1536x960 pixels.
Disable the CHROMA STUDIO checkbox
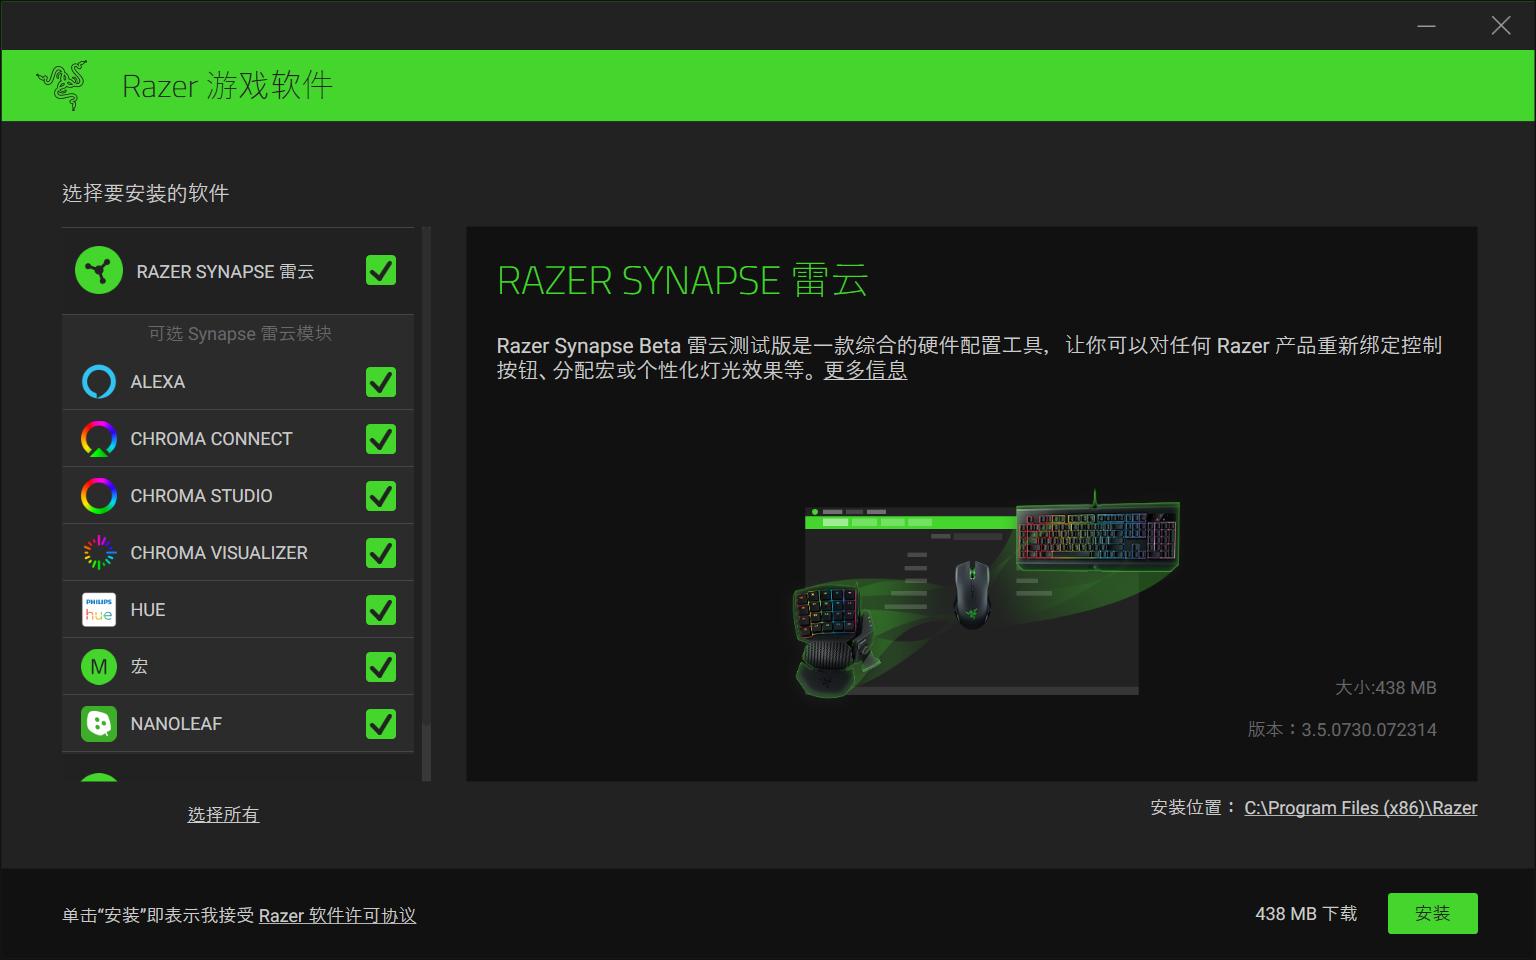380,495
